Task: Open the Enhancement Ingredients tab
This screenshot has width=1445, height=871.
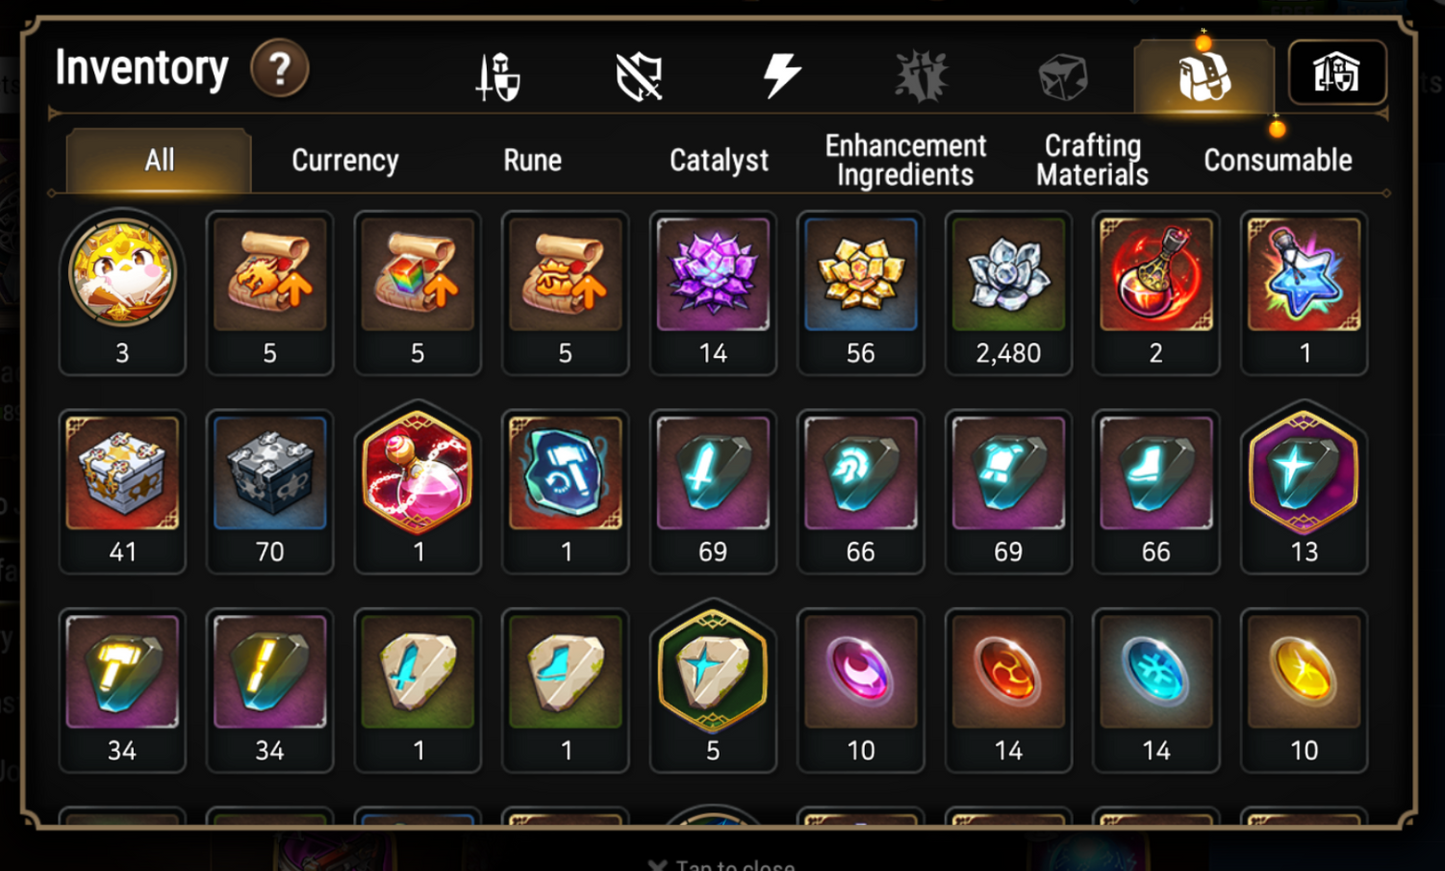Action: 906,160
